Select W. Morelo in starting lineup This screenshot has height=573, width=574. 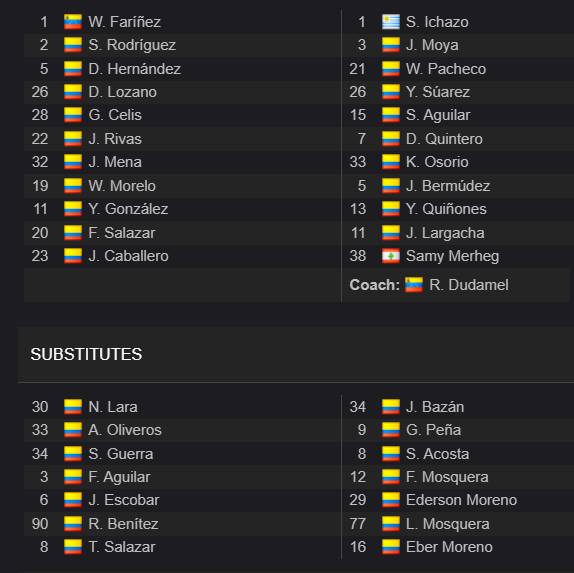(x=122, y=186)
